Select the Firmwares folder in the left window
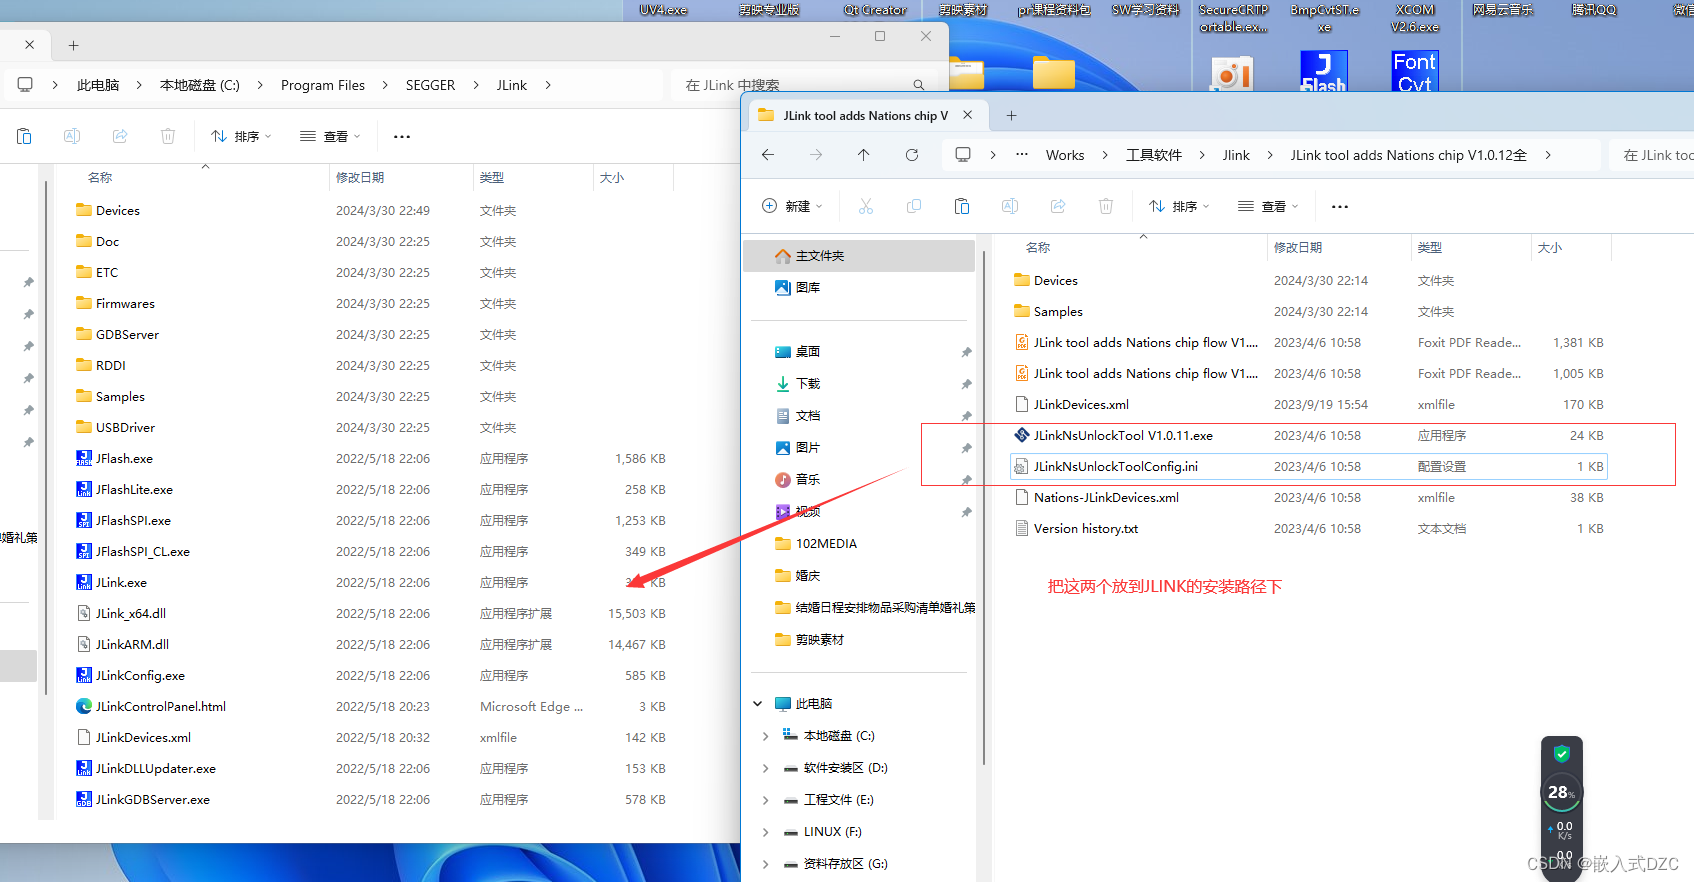Screen dimensions: 1694x882 (x=372, y=303)
